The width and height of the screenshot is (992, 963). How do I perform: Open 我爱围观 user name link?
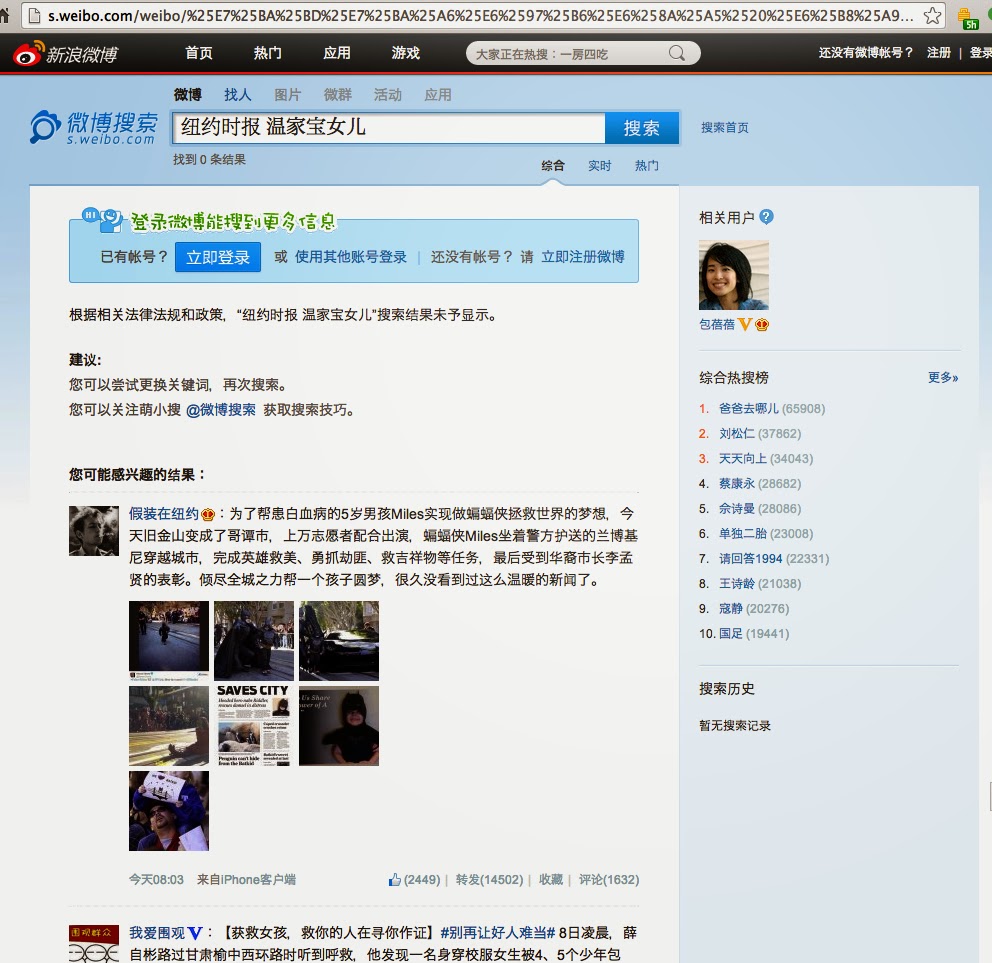coord(157,933)
